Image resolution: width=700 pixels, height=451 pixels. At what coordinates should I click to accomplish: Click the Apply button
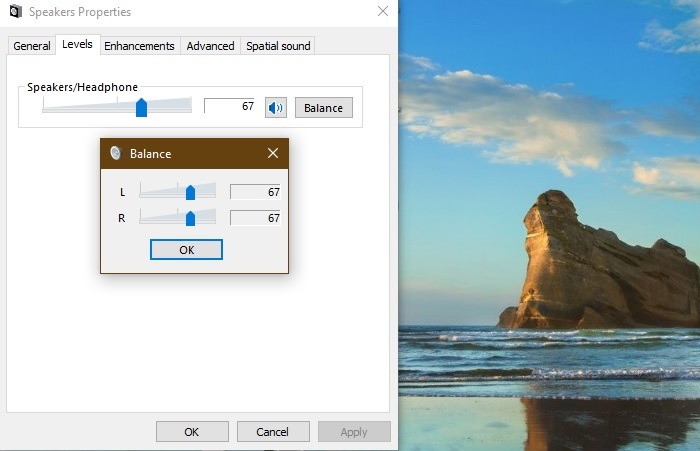pos(354,432)
